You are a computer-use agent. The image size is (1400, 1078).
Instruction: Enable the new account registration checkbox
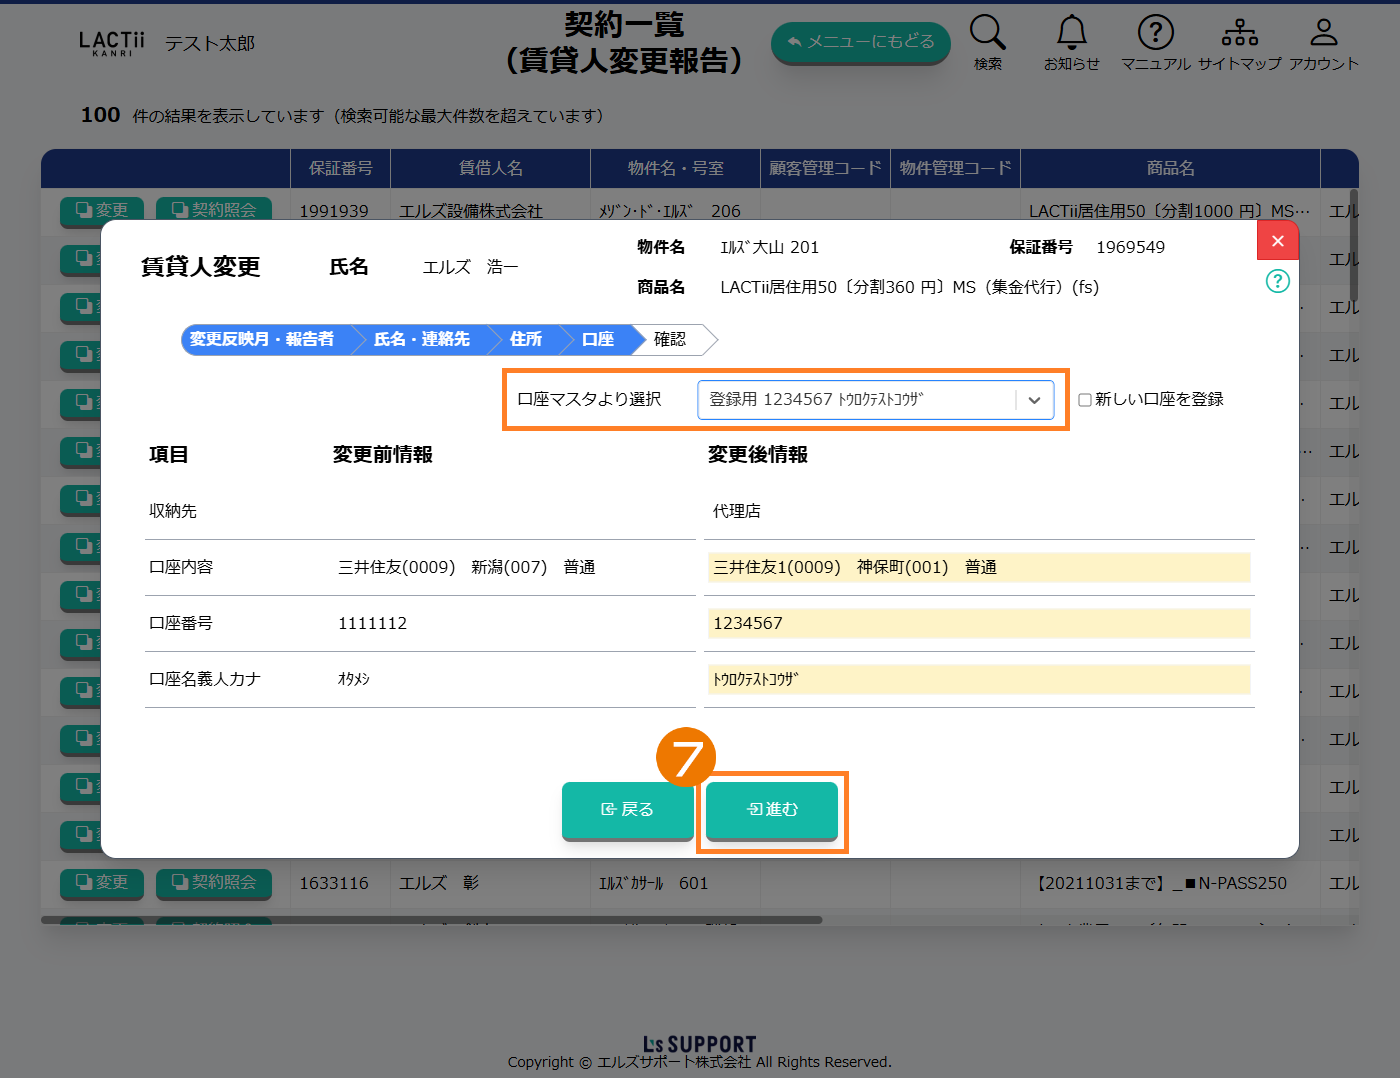click(x=1085, y=400)
